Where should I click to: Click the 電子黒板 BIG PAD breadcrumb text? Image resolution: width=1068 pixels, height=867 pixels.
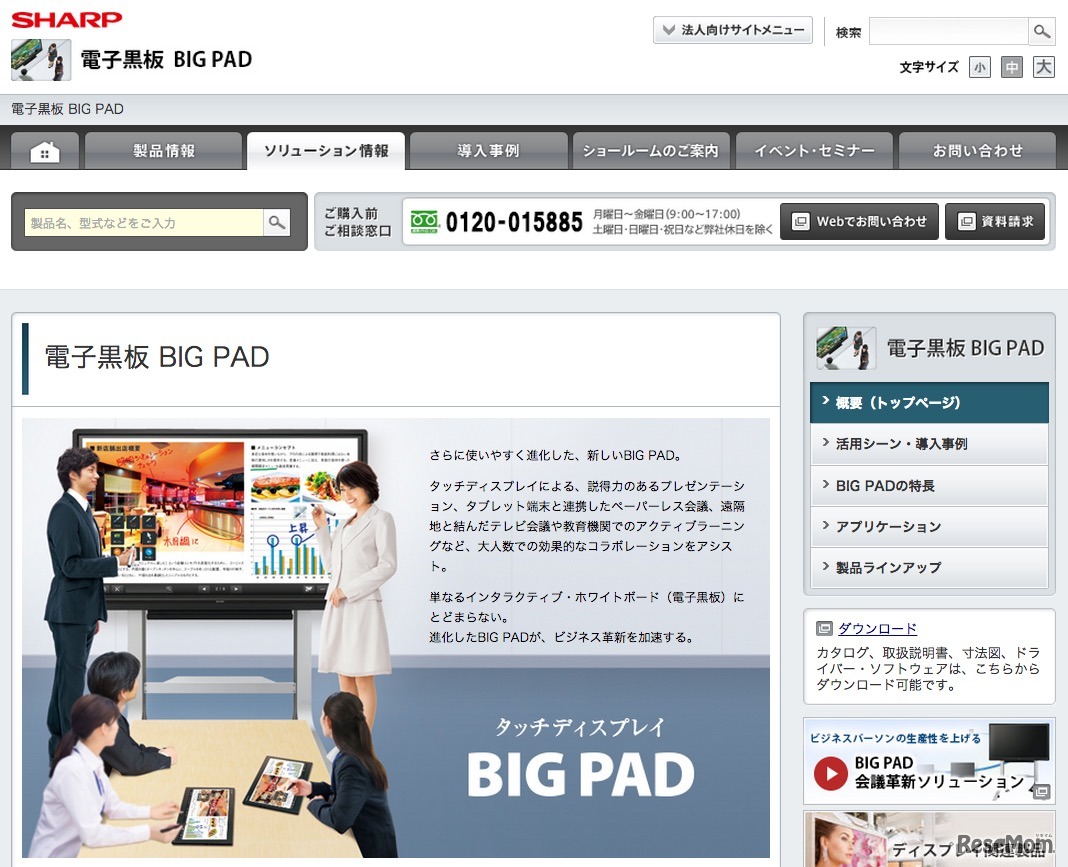coord(67,109)
